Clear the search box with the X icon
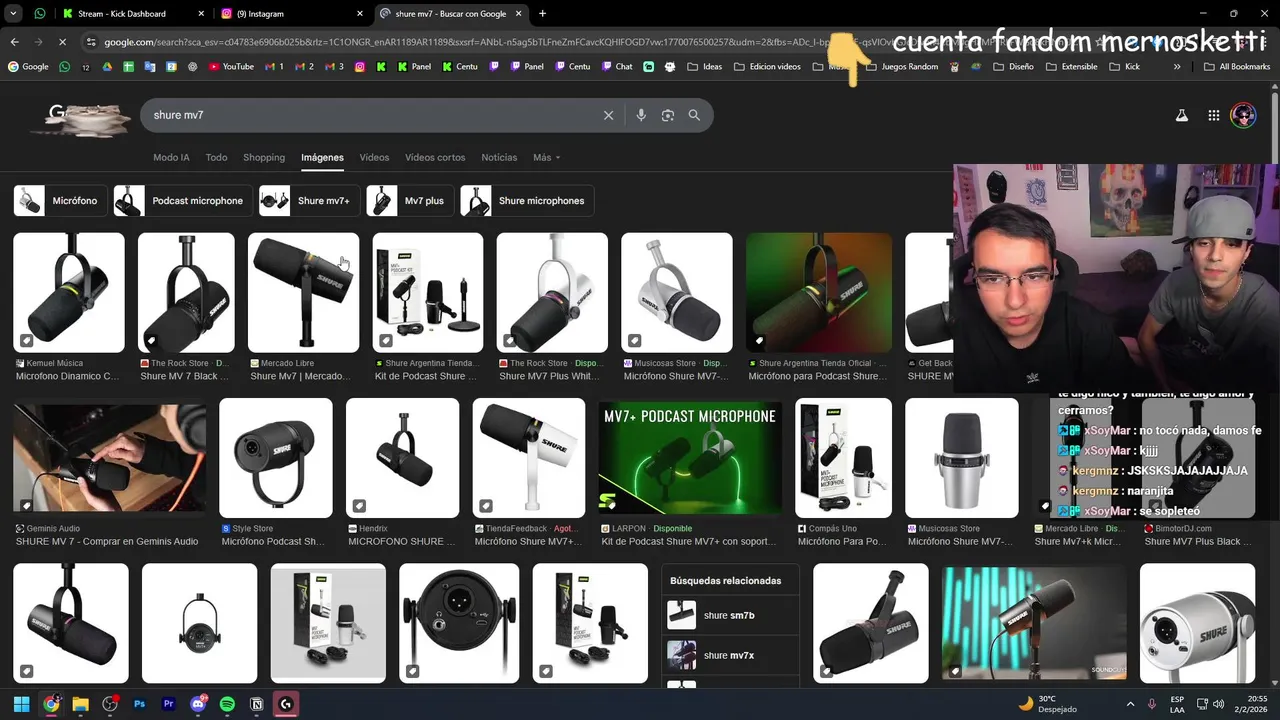Image resolution: width=1280 pixels, height=720 pixels. point(608,115)
